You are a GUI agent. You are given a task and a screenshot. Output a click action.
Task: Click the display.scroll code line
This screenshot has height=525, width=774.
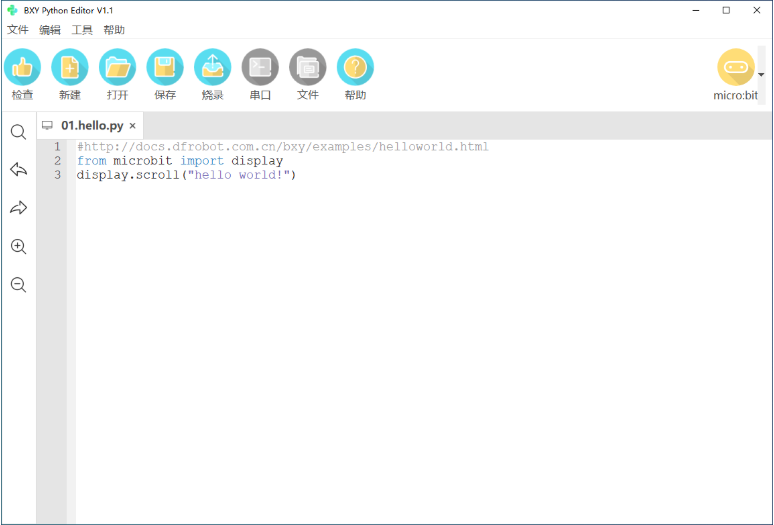pos(186,175)
